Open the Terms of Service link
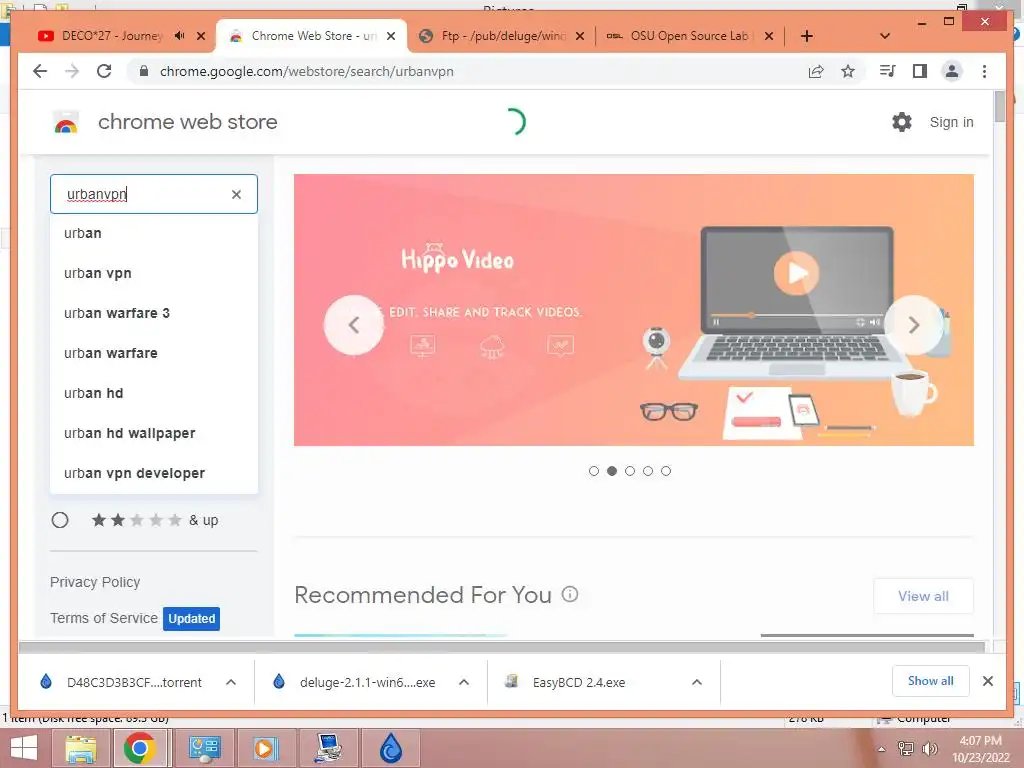 click(x=104, y=618)
